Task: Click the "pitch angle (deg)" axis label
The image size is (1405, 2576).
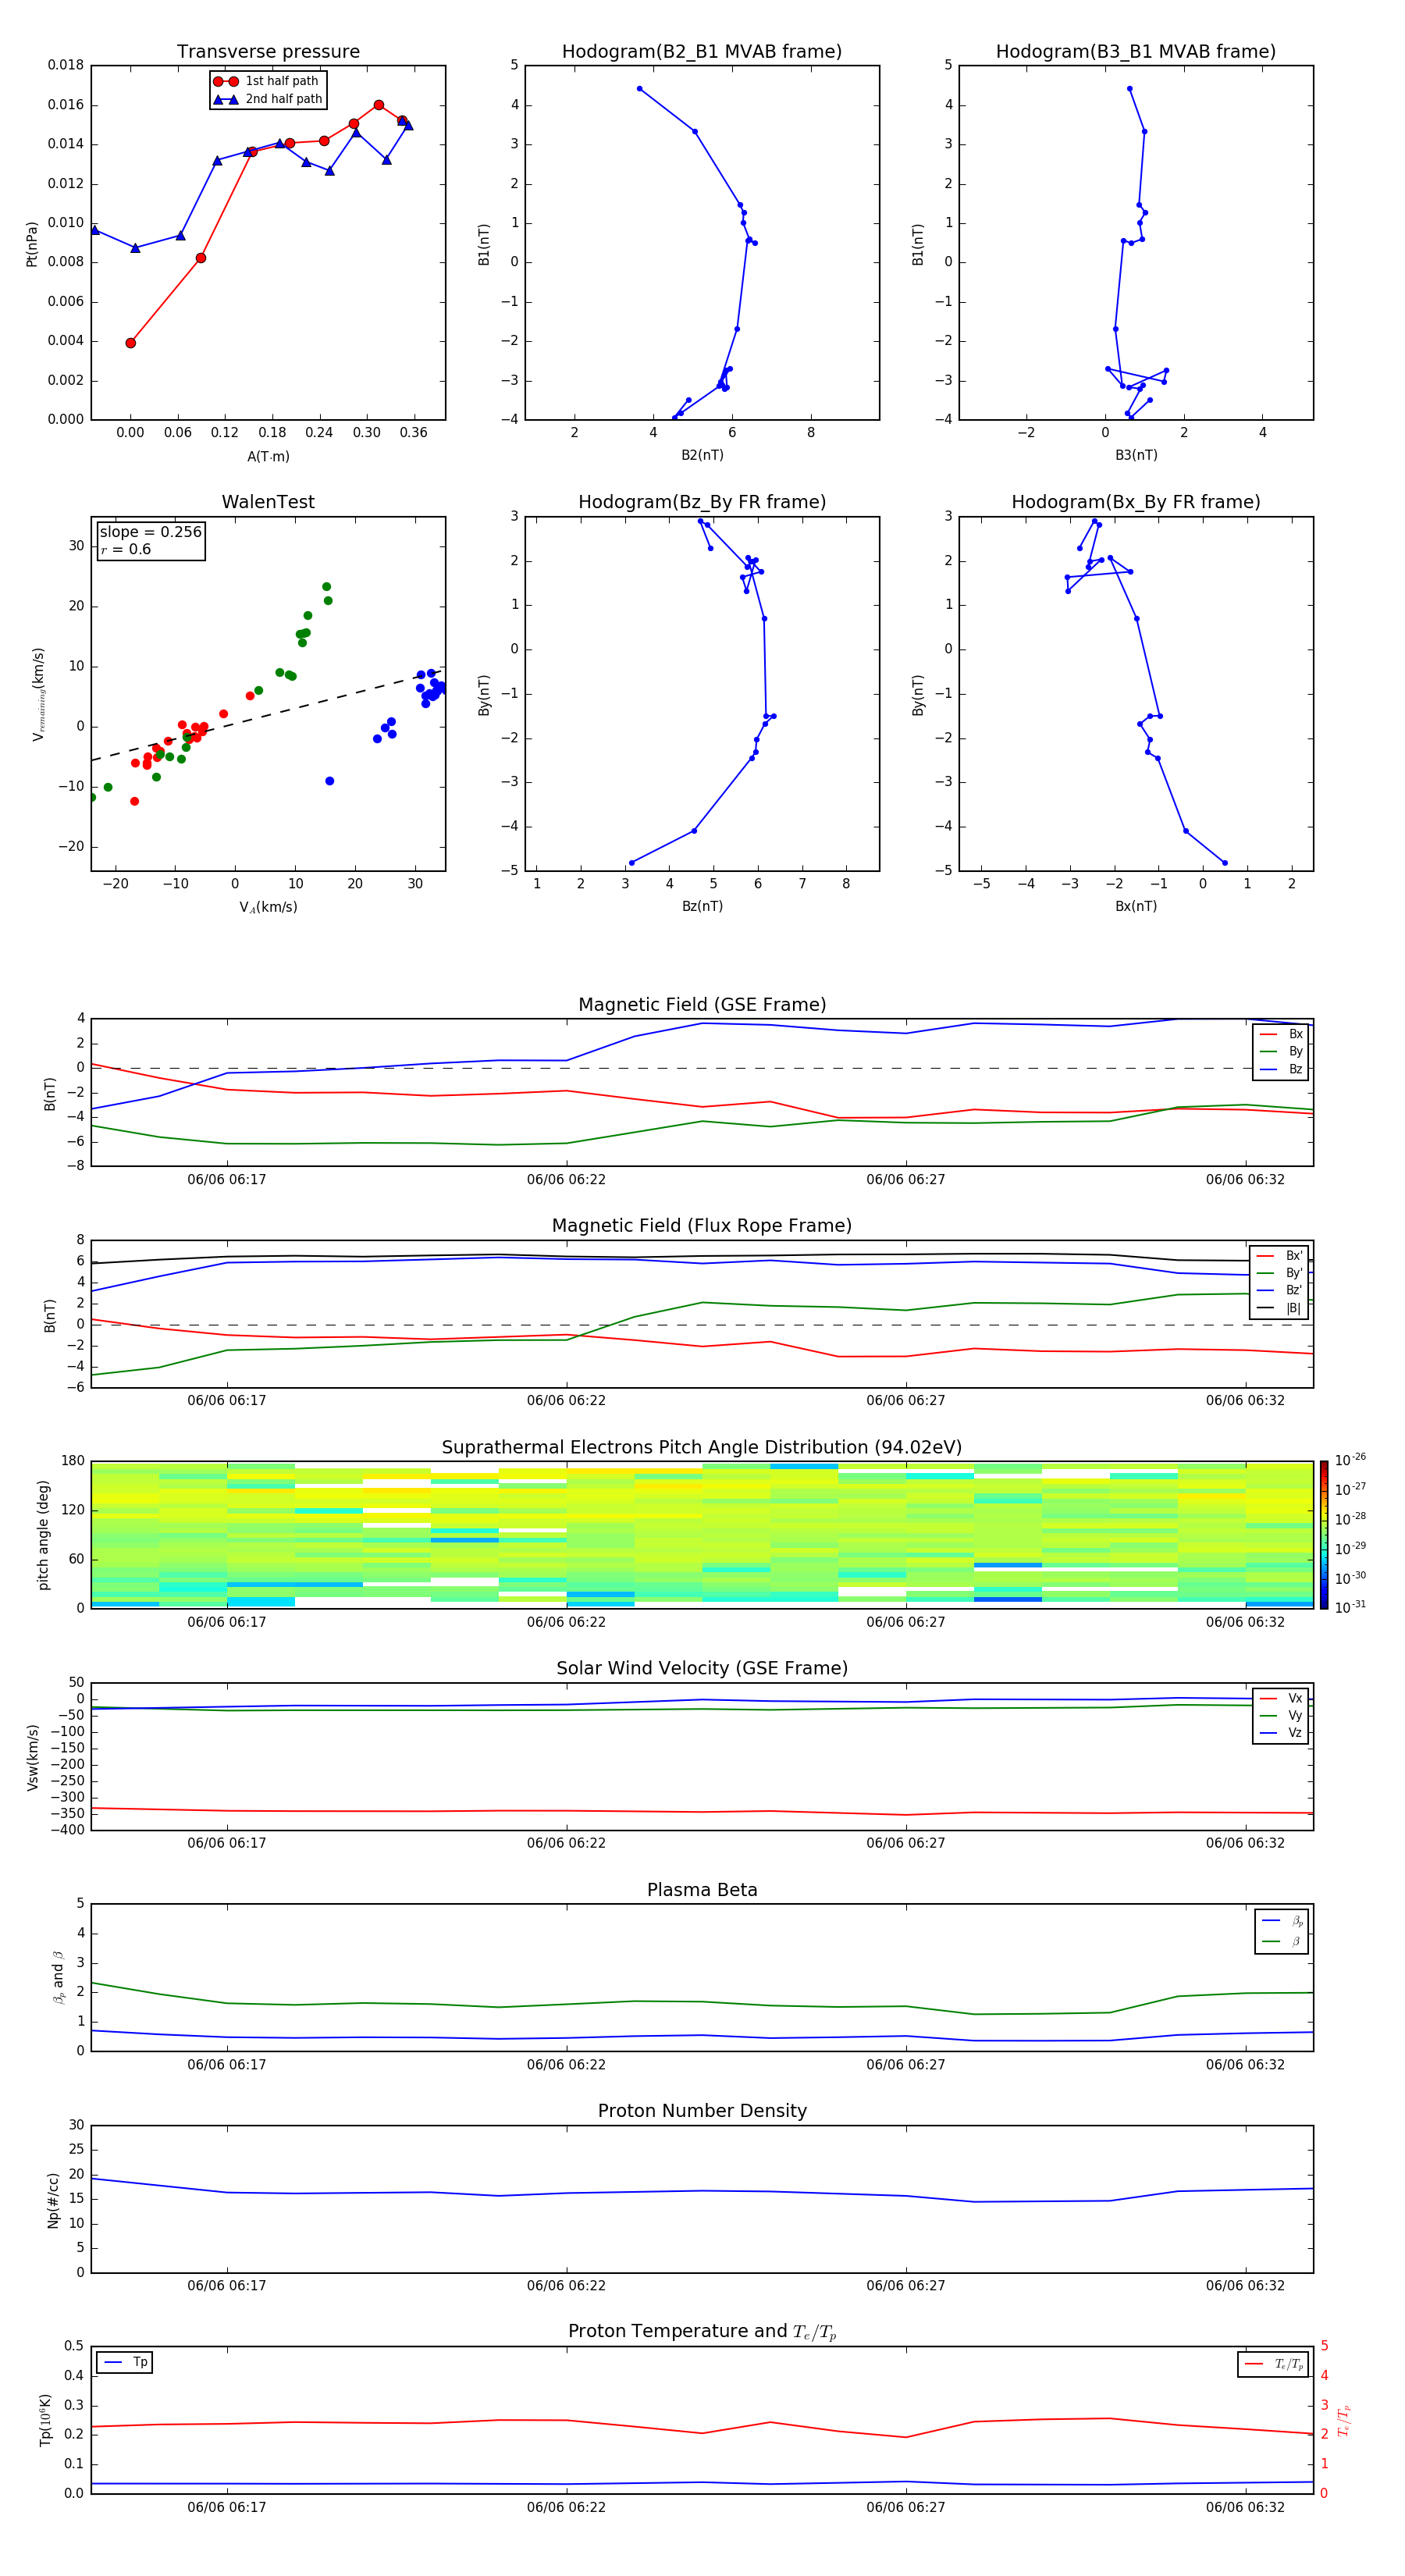Action: (x=43, y=1535)
